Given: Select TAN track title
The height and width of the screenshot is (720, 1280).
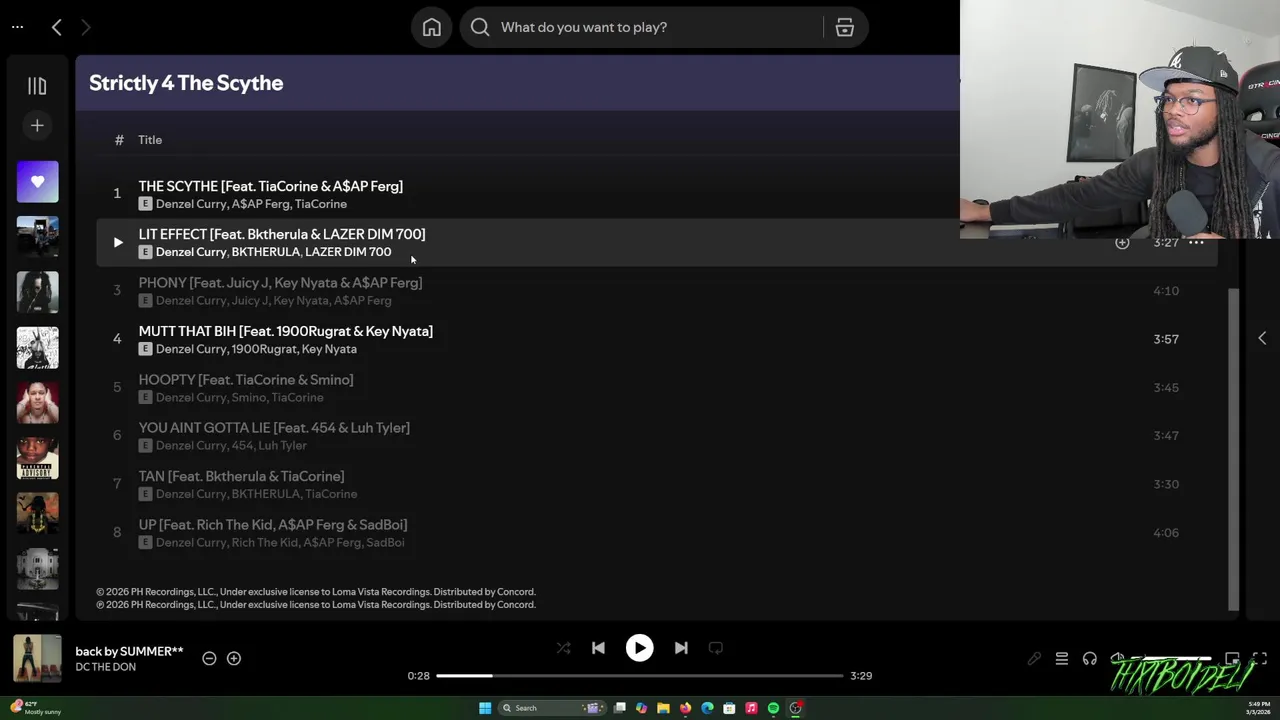Looking at the screenshot, I should click(241, 476).
